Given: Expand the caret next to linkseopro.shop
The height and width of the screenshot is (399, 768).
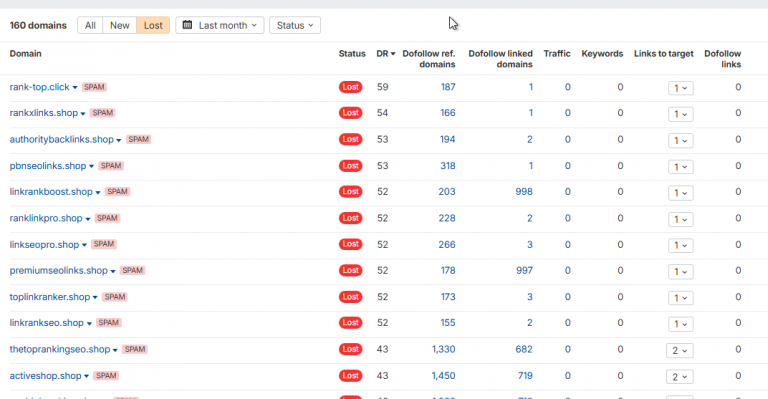Looking at the screenshot, I should (84, 245).
